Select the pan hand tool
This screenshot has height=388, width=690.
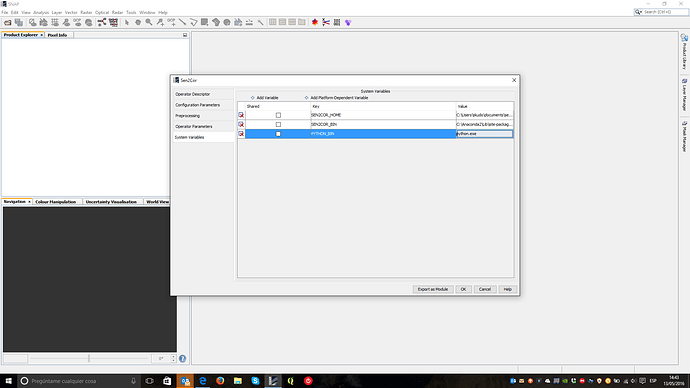pos(138,22)
